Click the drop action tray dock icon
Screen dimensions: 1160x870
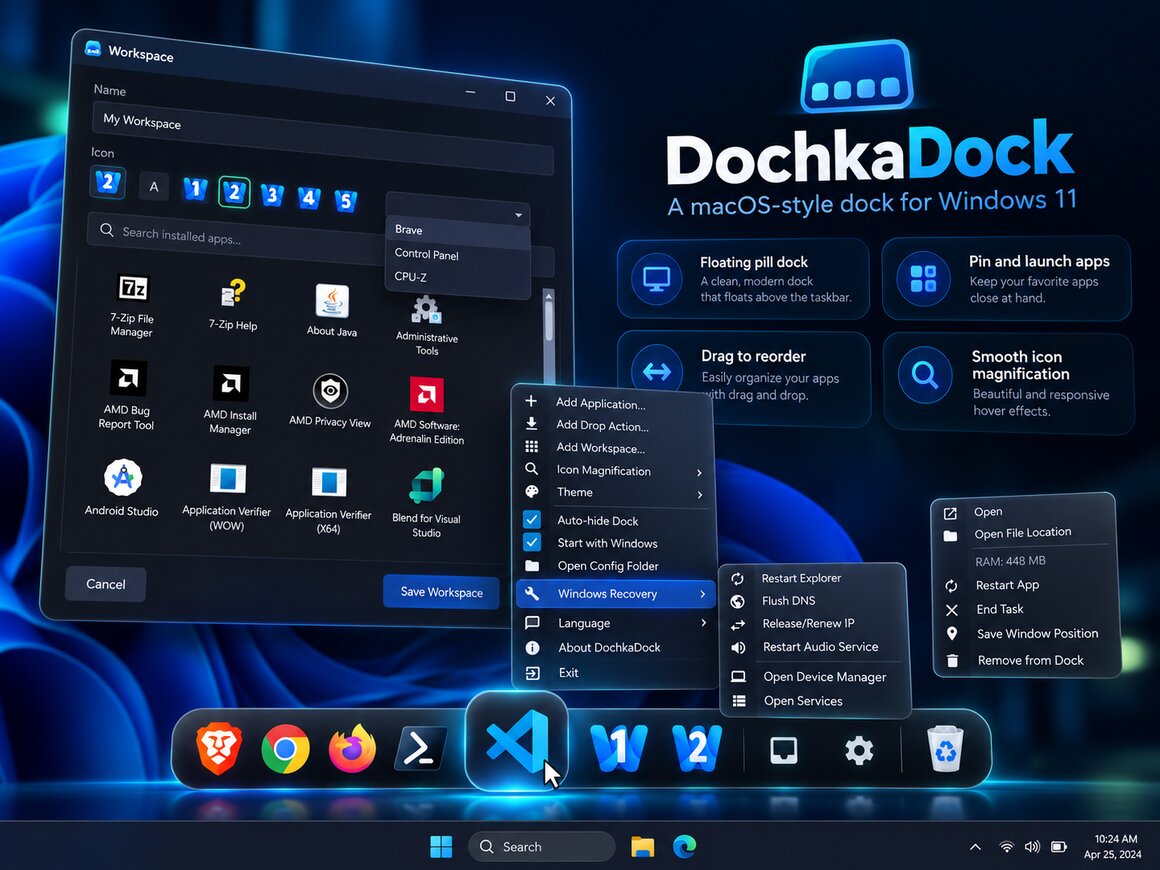pos(784,750)
